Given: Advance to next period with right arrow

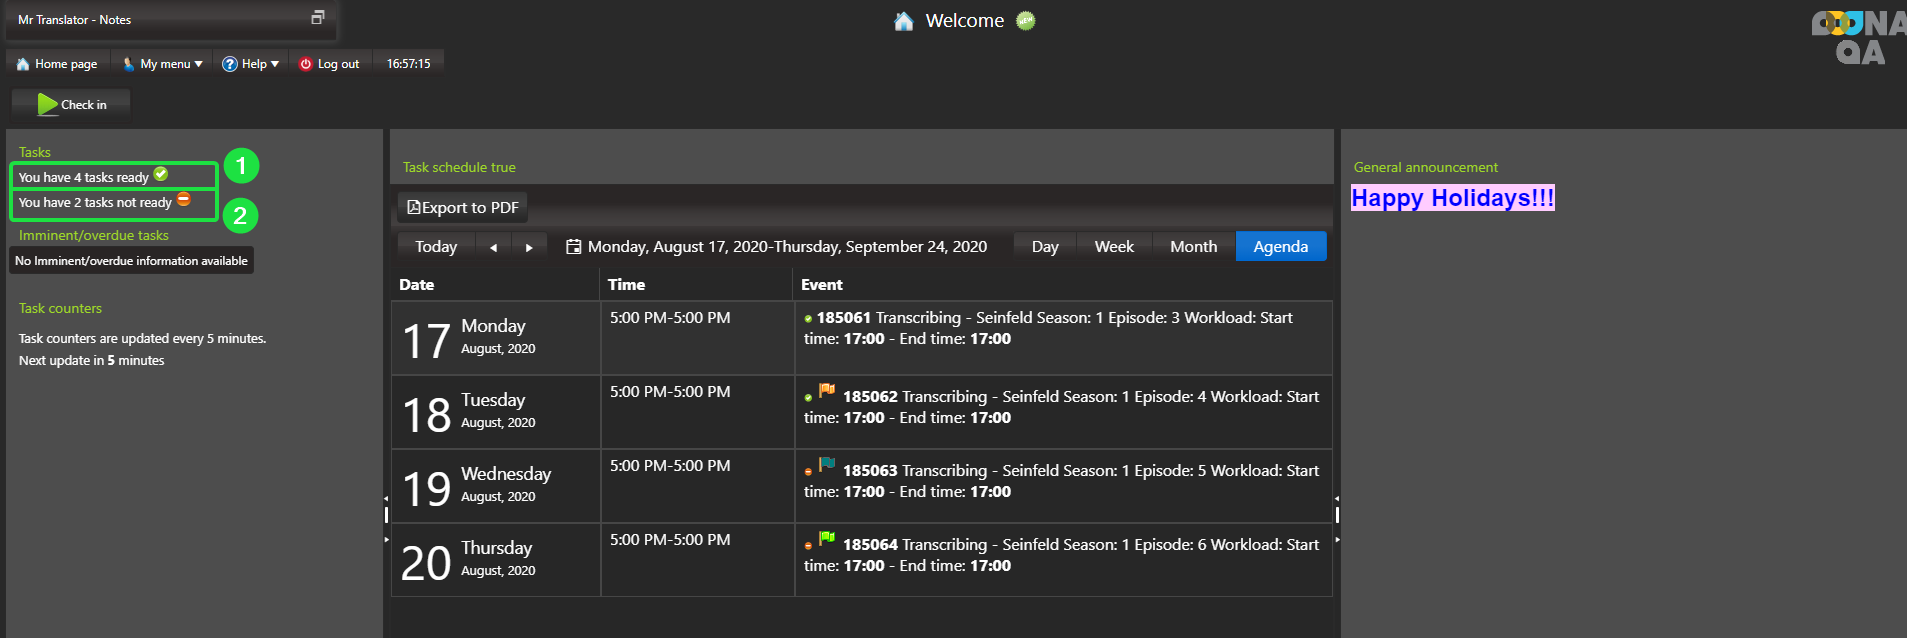Looking at the screenshot, I should [x=529, y=247].
